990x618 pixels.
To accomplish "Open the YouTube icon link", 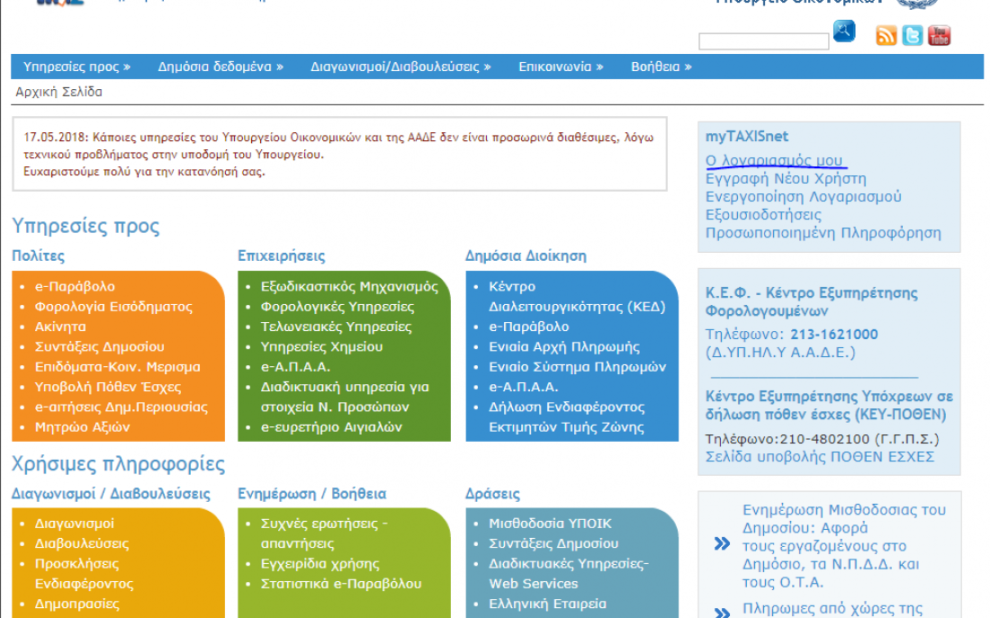I will tap(939, 36).
